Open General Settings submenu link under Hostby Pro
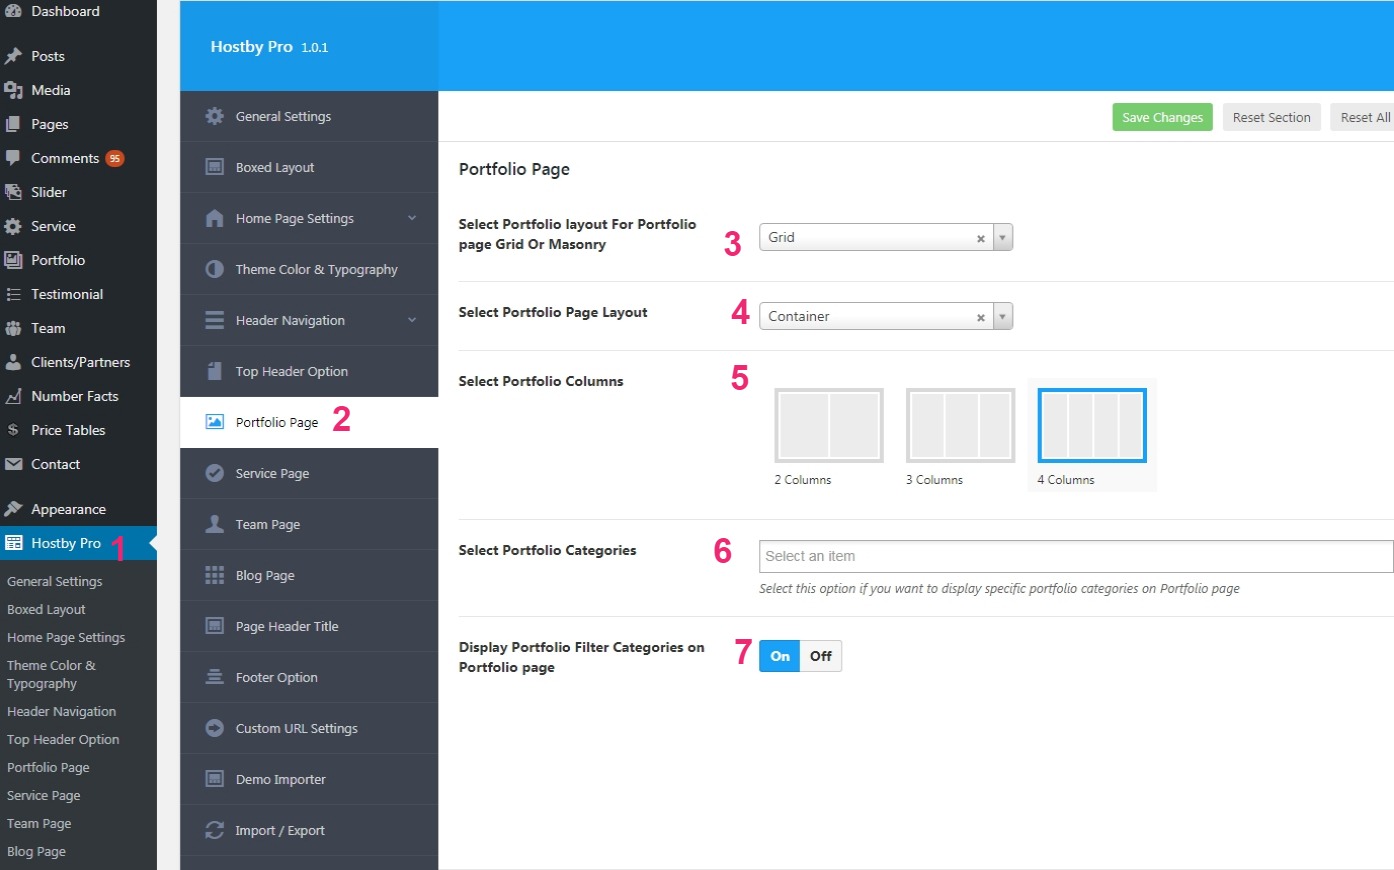 pyautogui.click(x=55, y=581)
